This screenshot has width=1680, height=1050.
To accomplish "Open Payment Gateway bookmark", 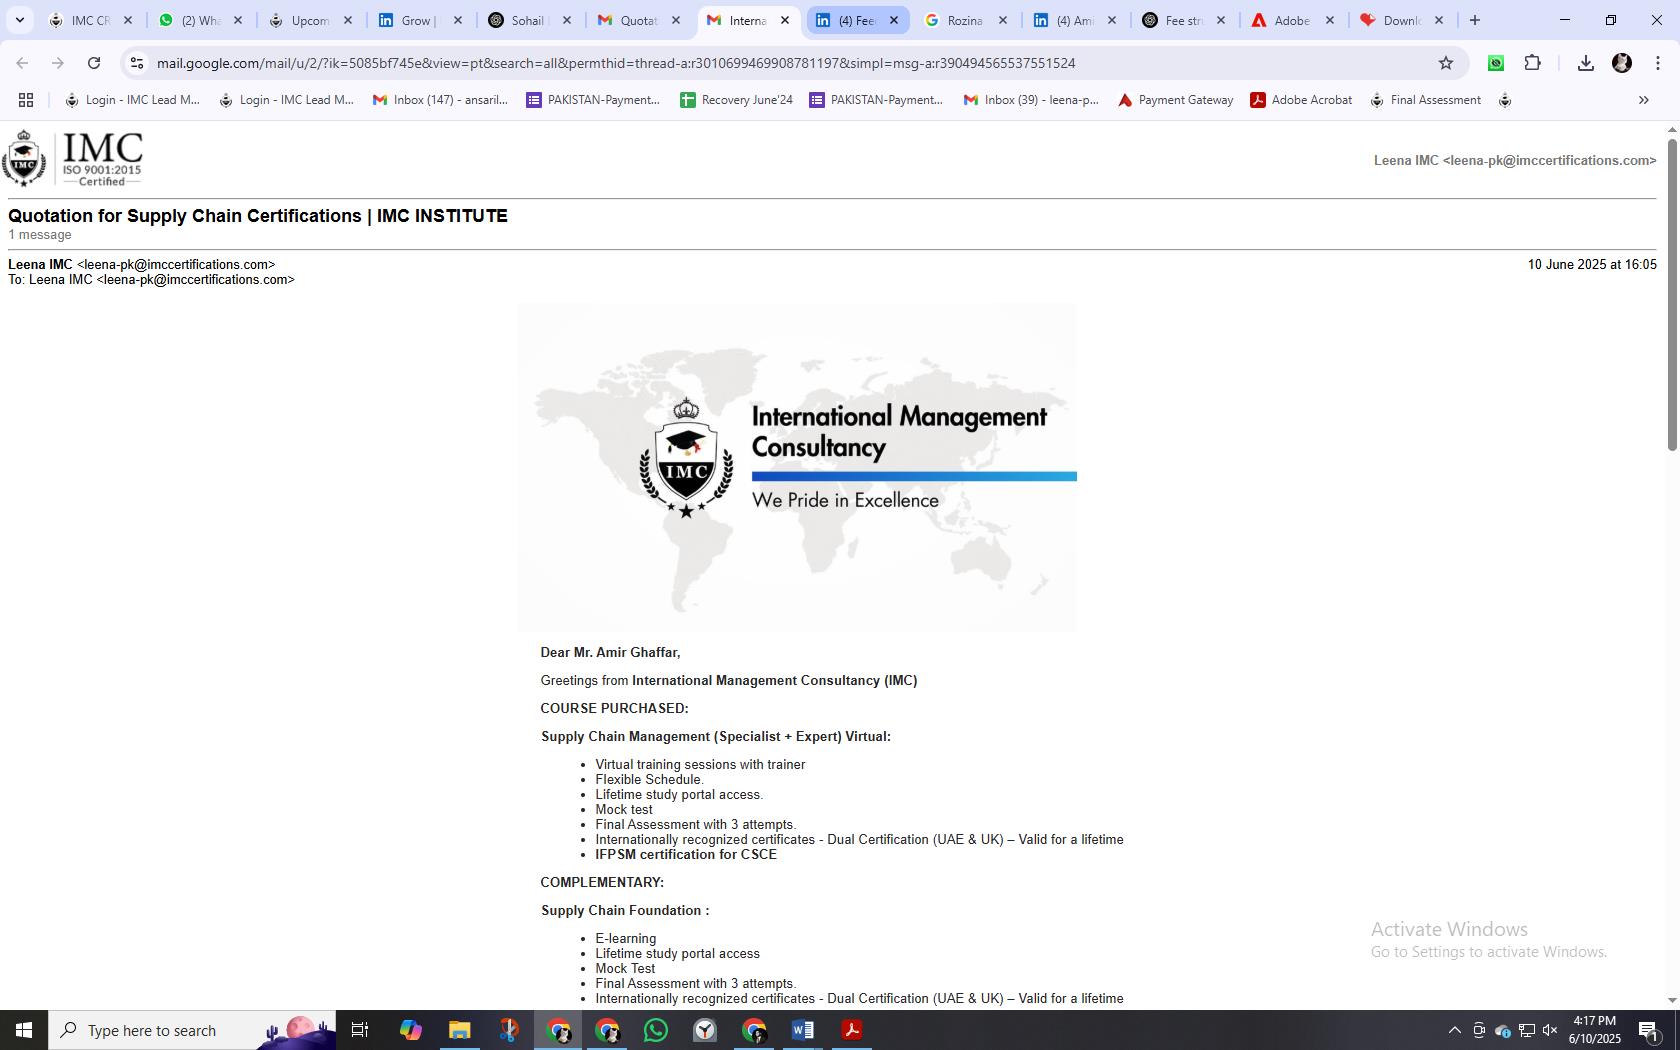I will pos(1175,100).
